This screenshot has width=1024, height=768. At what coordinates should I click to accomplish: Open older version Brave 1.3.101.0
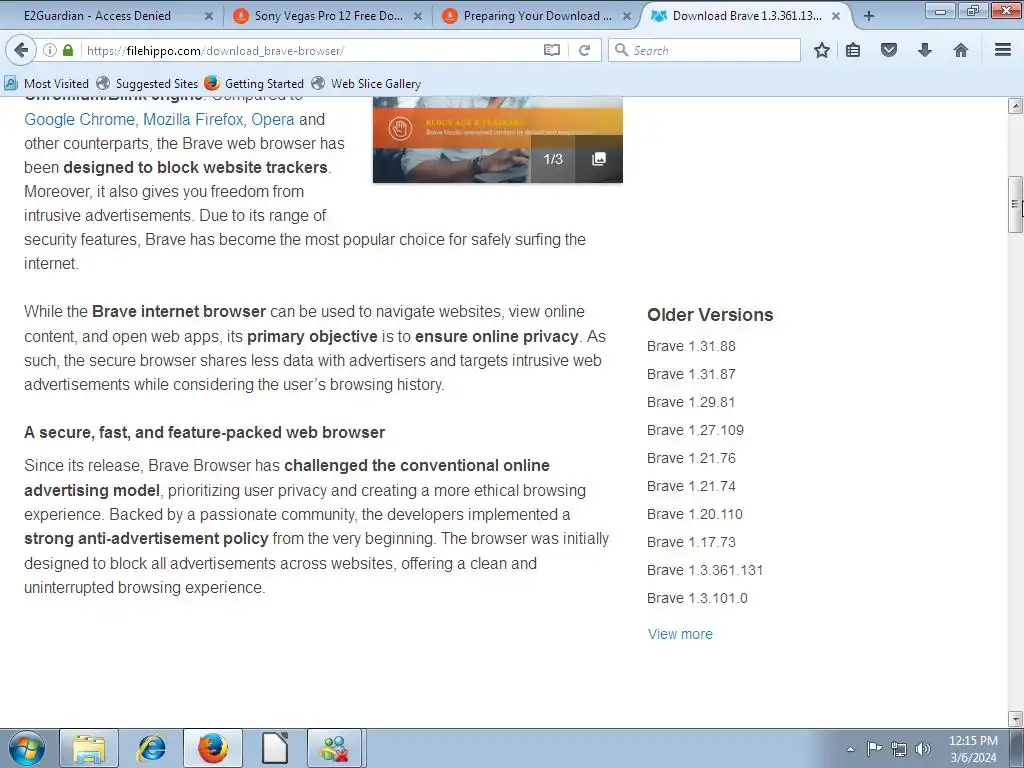[697, 599]
